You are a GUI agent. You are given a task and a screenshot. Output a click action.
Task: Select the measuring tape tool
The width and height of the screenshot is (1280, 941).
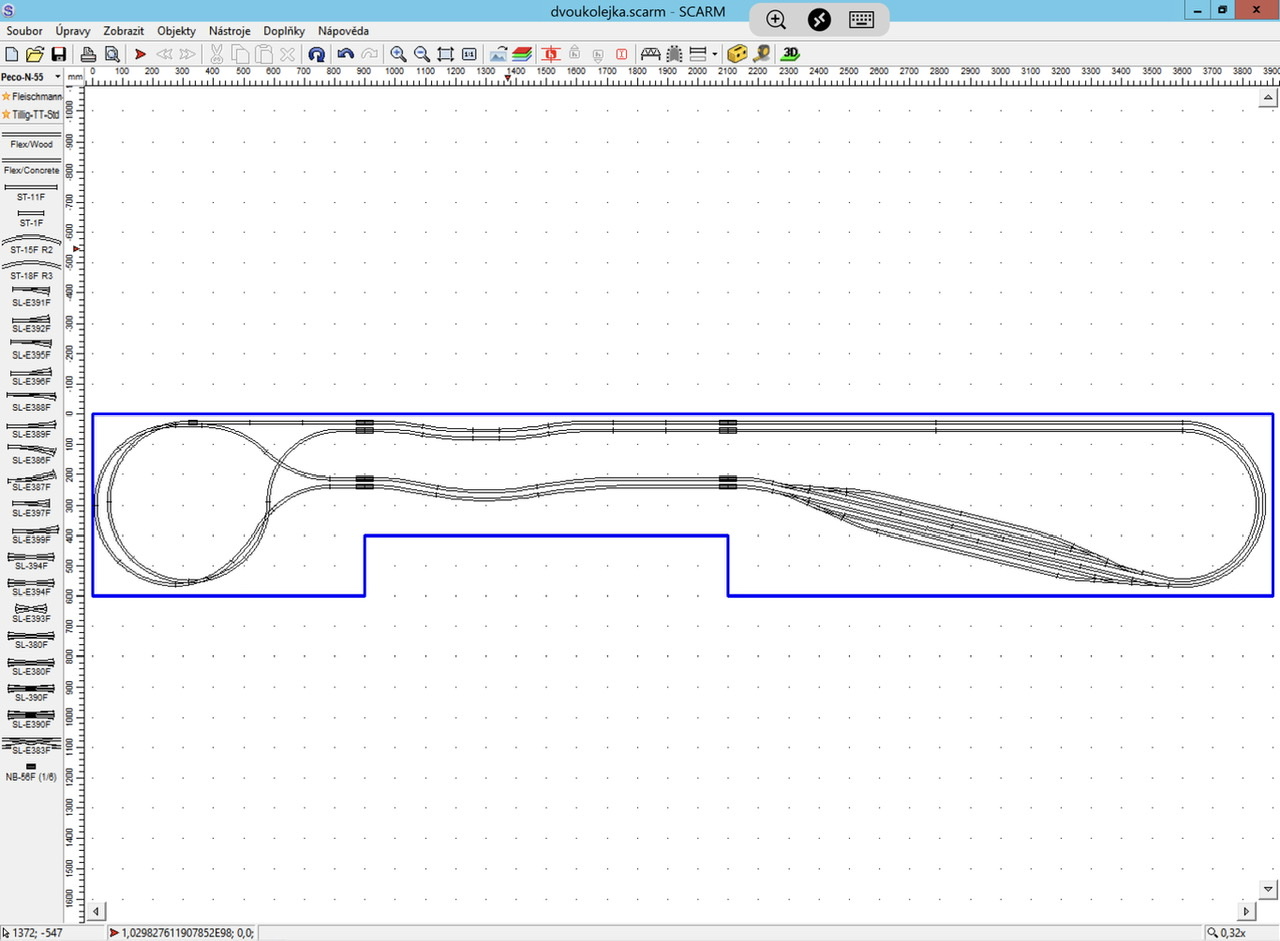click(x=761, y=54)
